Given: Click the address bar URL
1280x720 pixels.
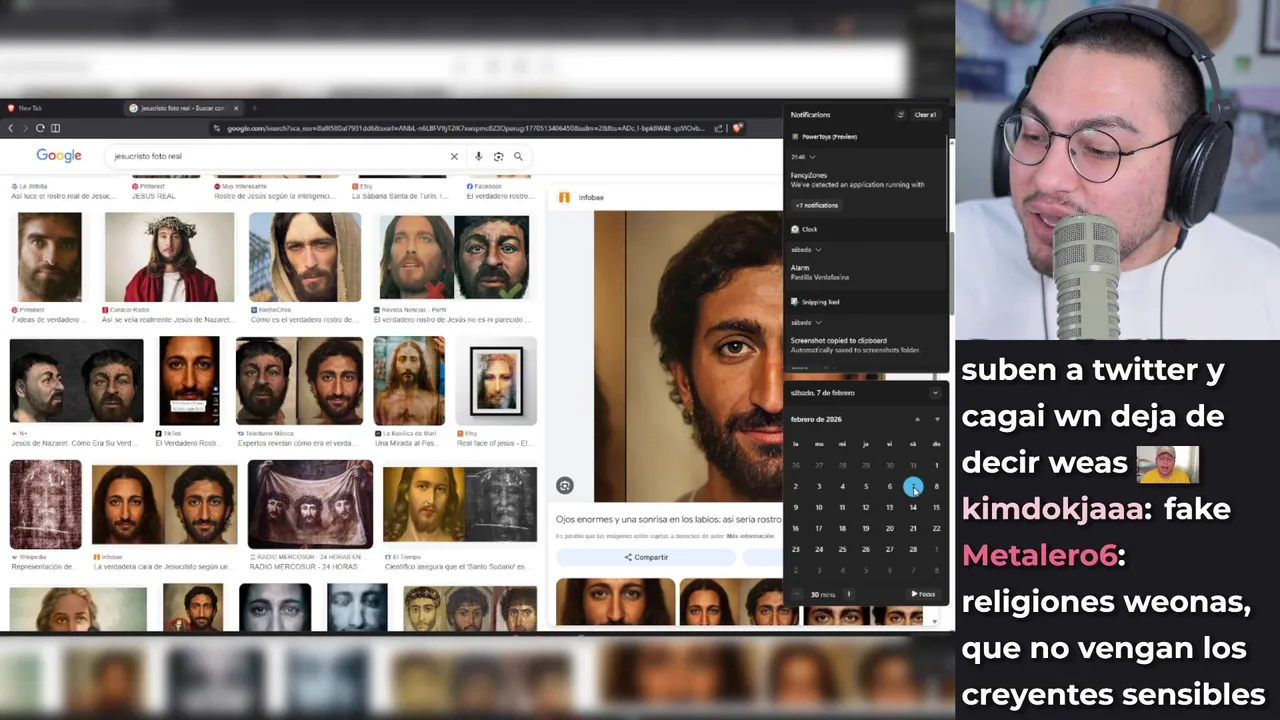Looking at the screenshot, I should click(465, 128).
